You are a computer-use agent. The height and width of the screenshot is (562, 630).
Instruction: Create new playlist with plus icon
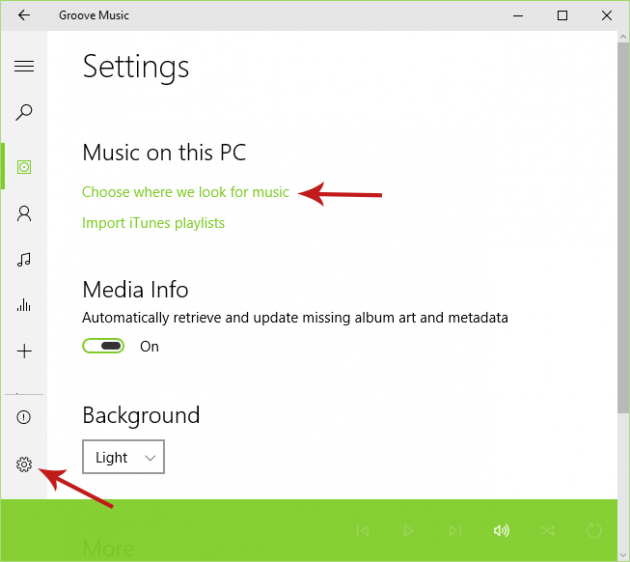pos(24,352)
